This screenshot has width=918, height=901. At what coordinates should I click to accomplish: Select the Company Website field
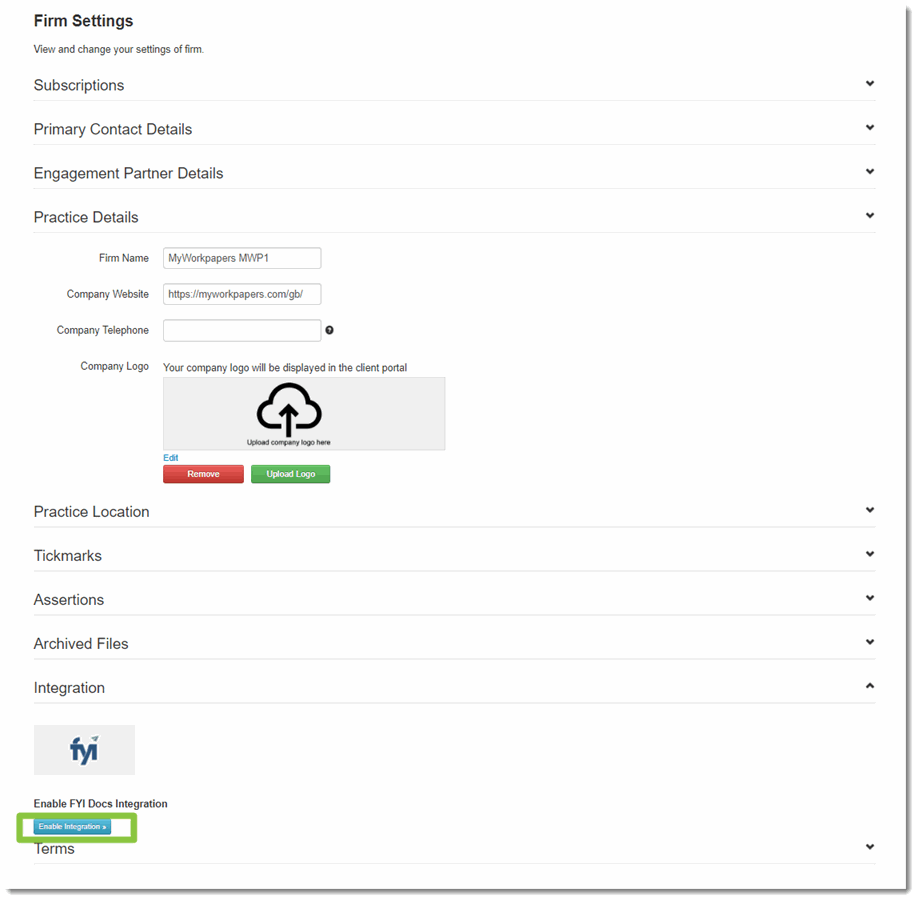(x=241, y=294)
